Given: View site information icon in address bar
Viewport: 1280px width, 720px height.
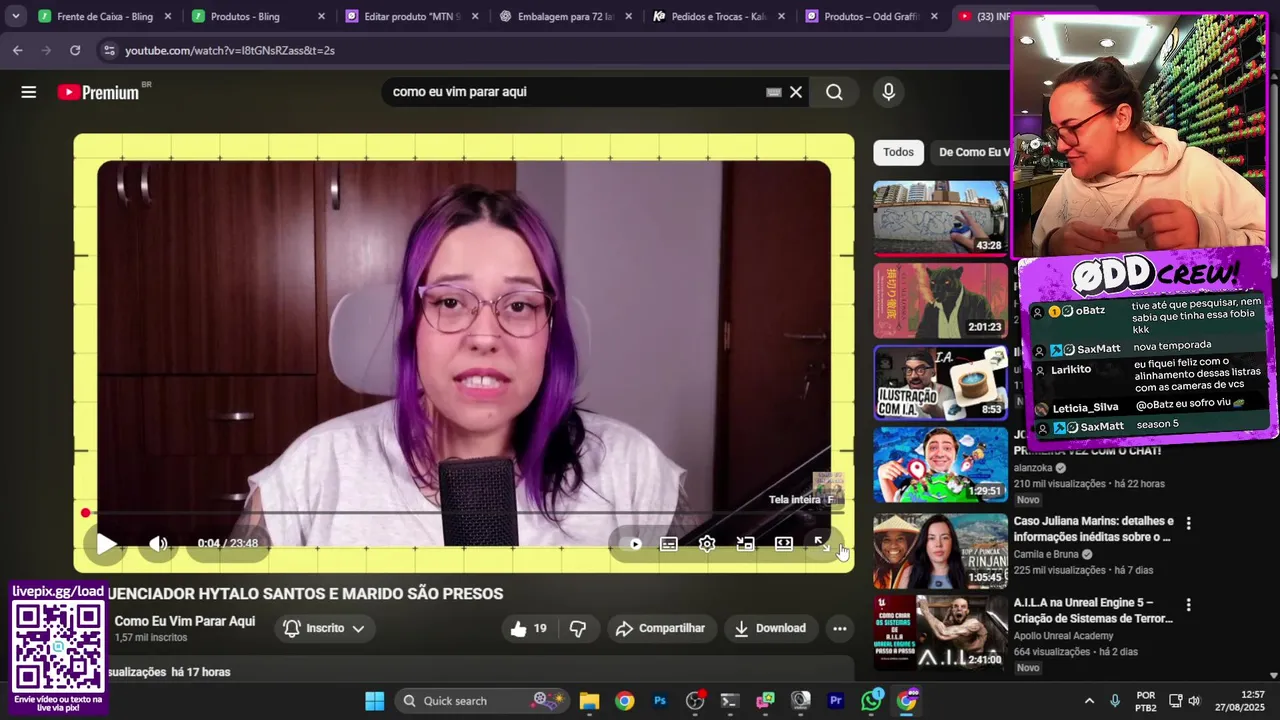Looking at the screenshot, I should tap(109, 50).
